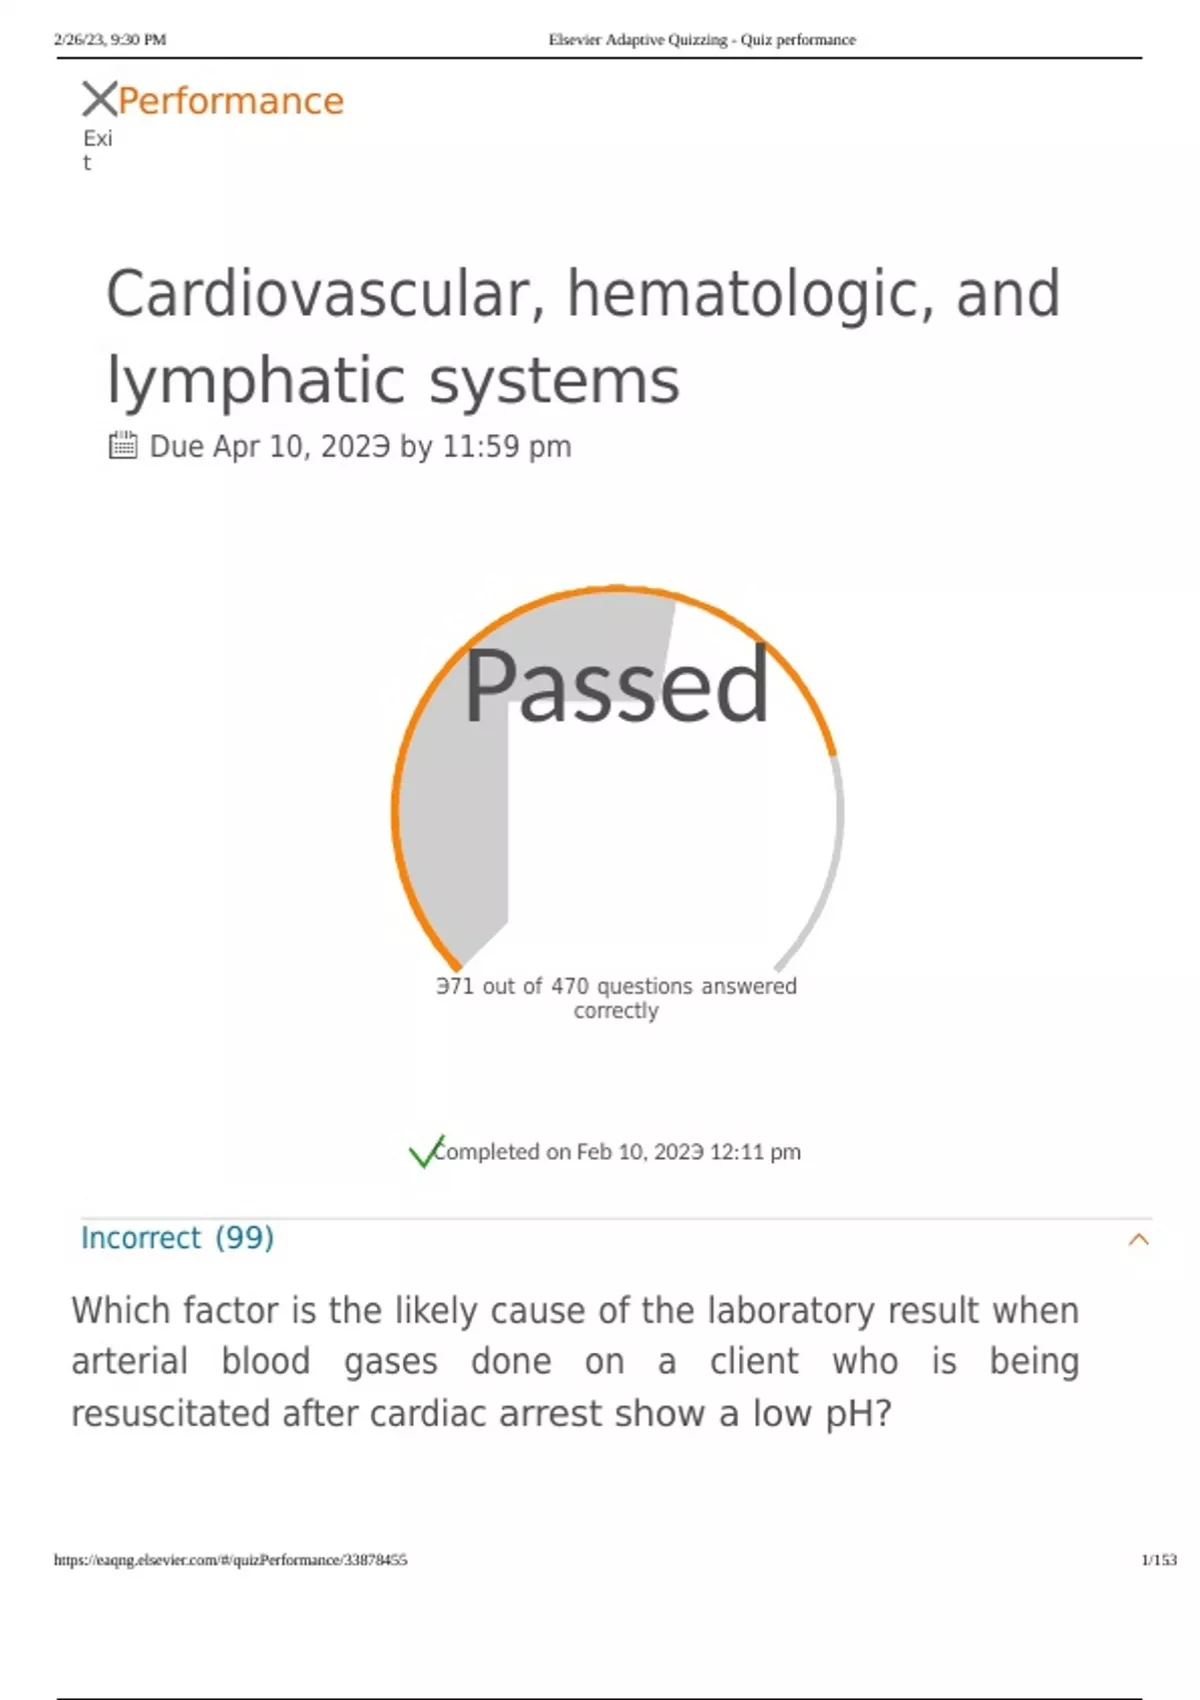Open the arterial blood gases question
Image resolution: width=1200 pixels, height=1700 pixels.
point(575,1361)
